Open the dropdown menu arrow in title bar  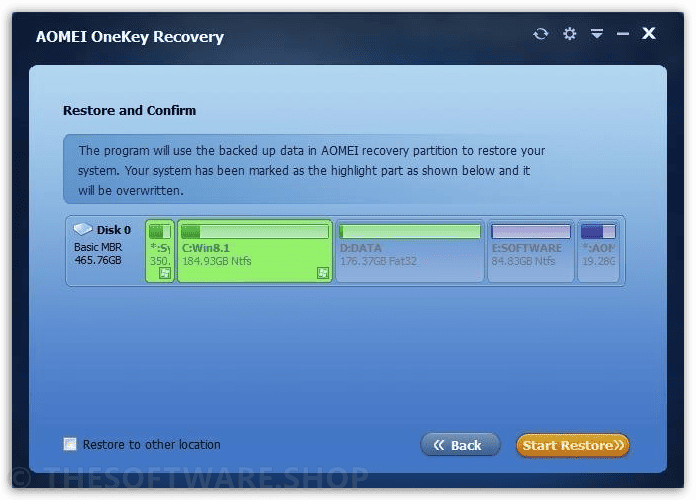(597, 33)
